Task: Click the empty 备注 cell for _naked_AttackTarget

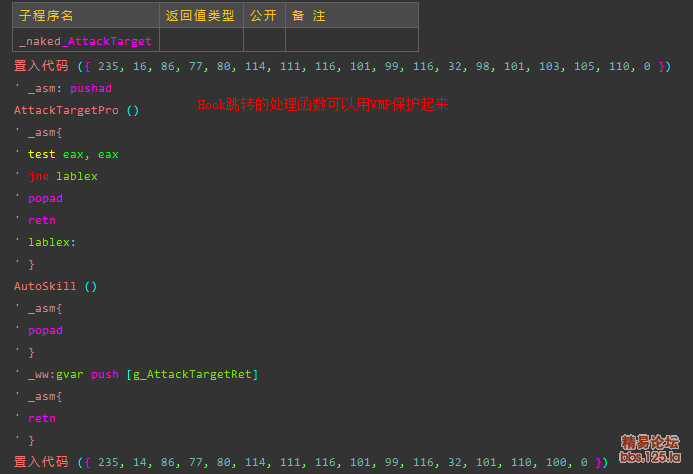Action: point(352,40)
